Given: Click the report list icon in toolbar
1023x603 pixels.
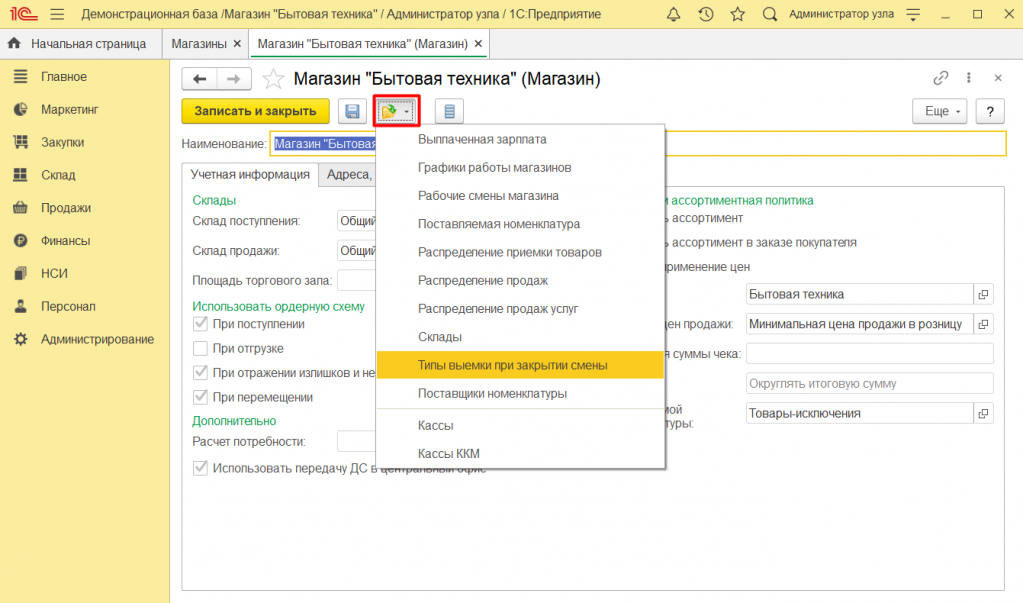Looking at the screenshot, I should point(449,111).
